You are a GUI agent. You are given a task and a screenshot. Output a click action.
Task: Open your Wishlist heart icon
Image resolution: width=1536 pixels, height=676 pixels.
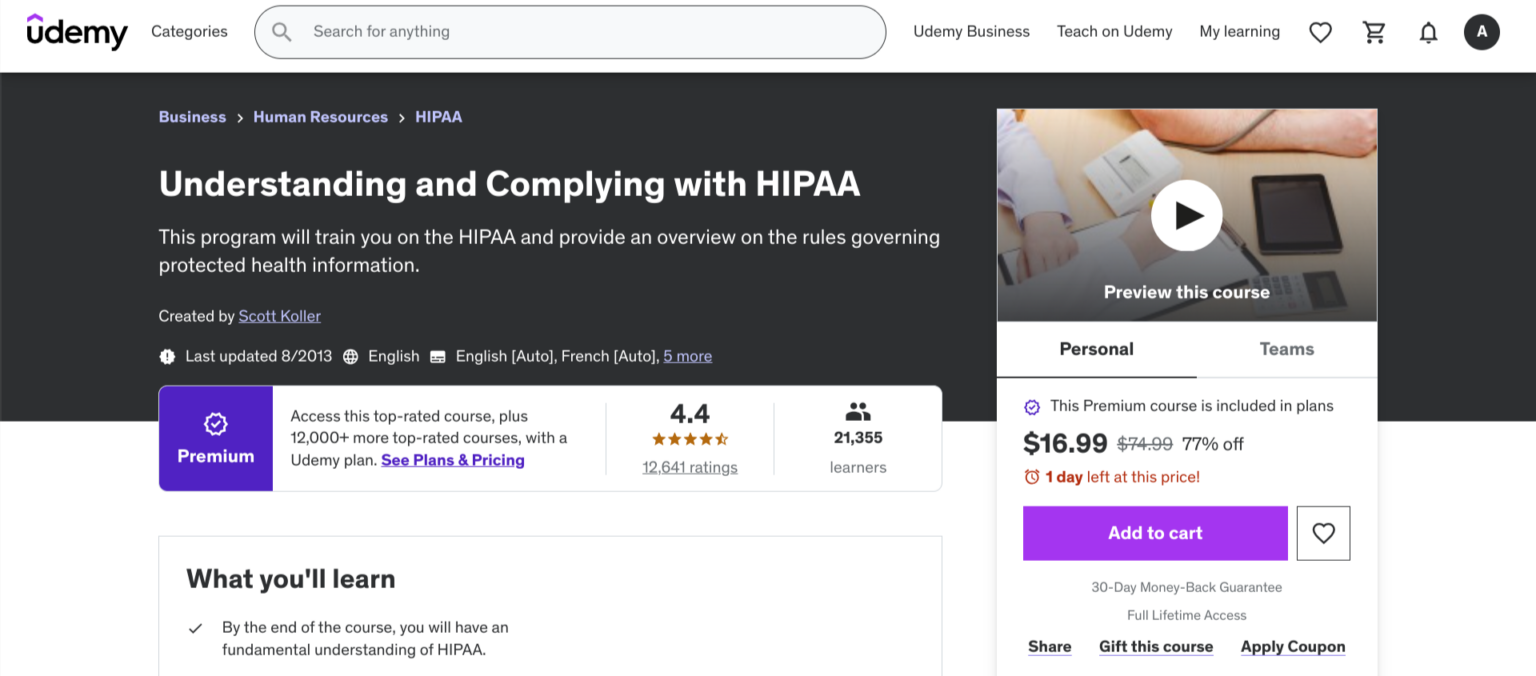[1320, 31]
